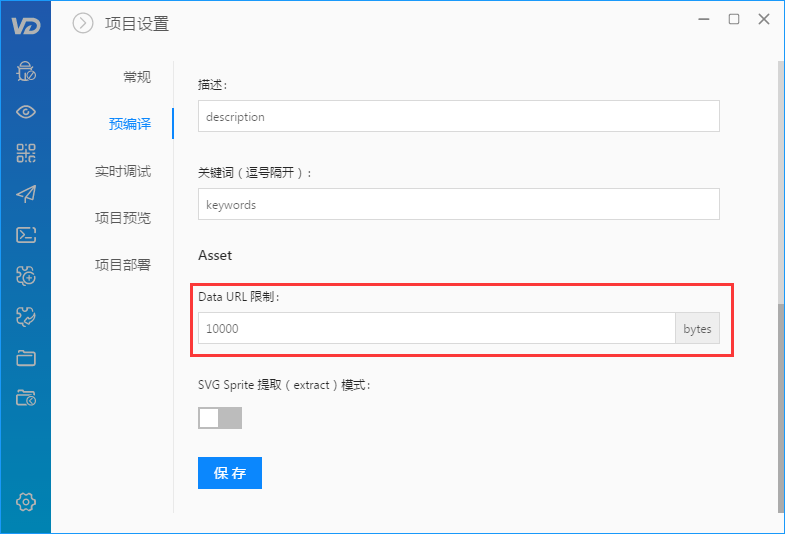Click the vertical scrollbar thumb
785x534 pixels.
[781, 407]
